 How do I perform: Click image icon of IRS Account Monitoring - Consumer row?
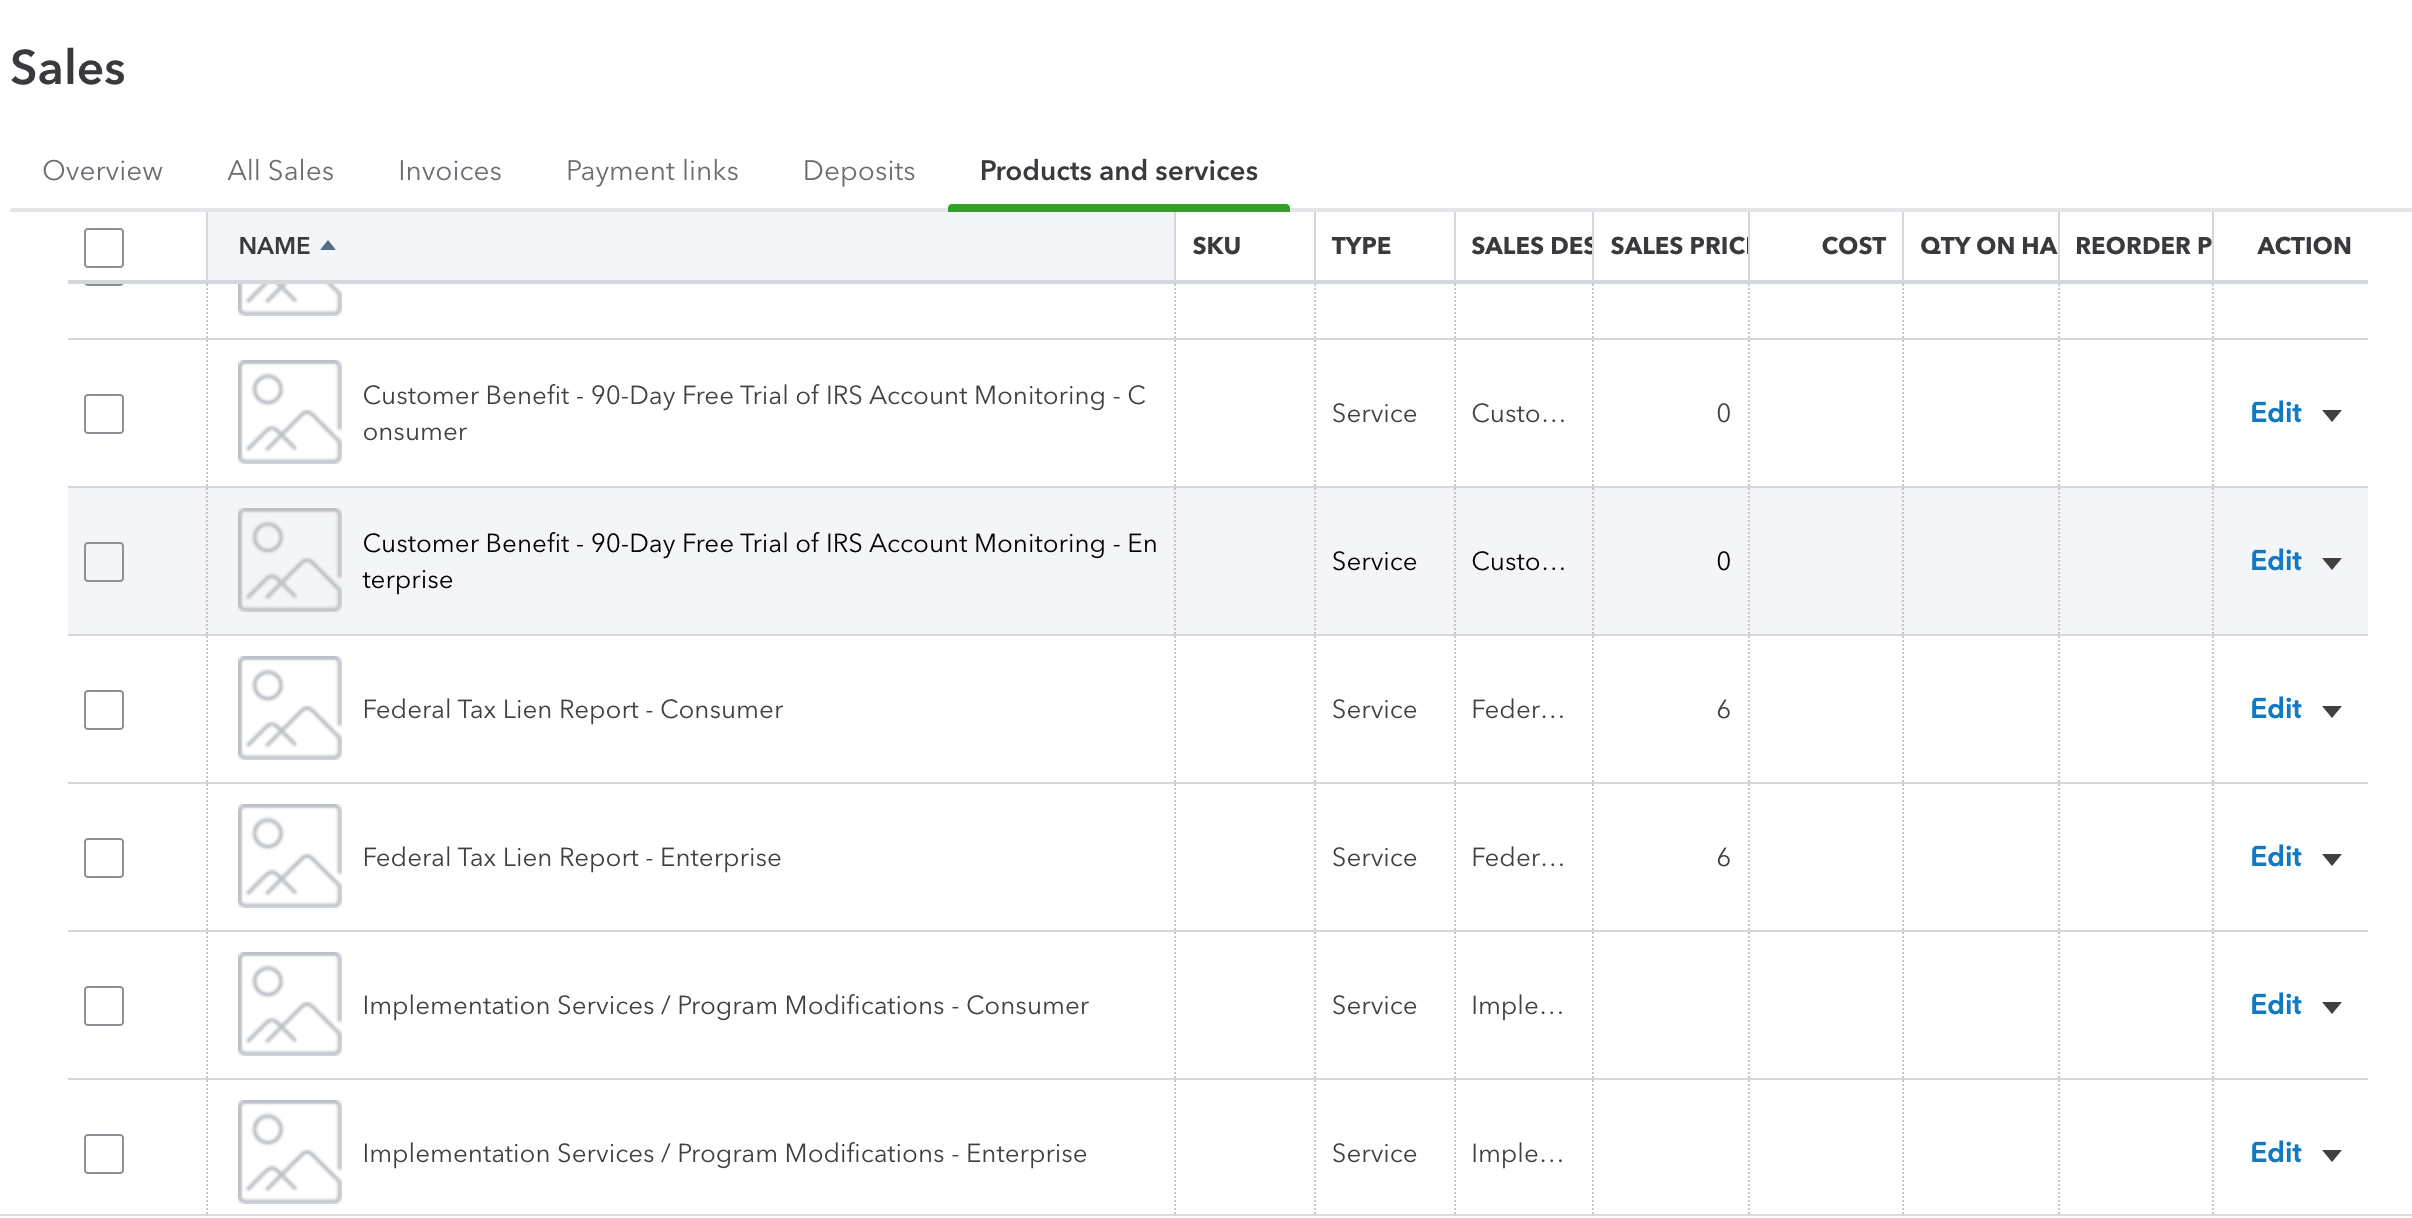pos(289,412)
